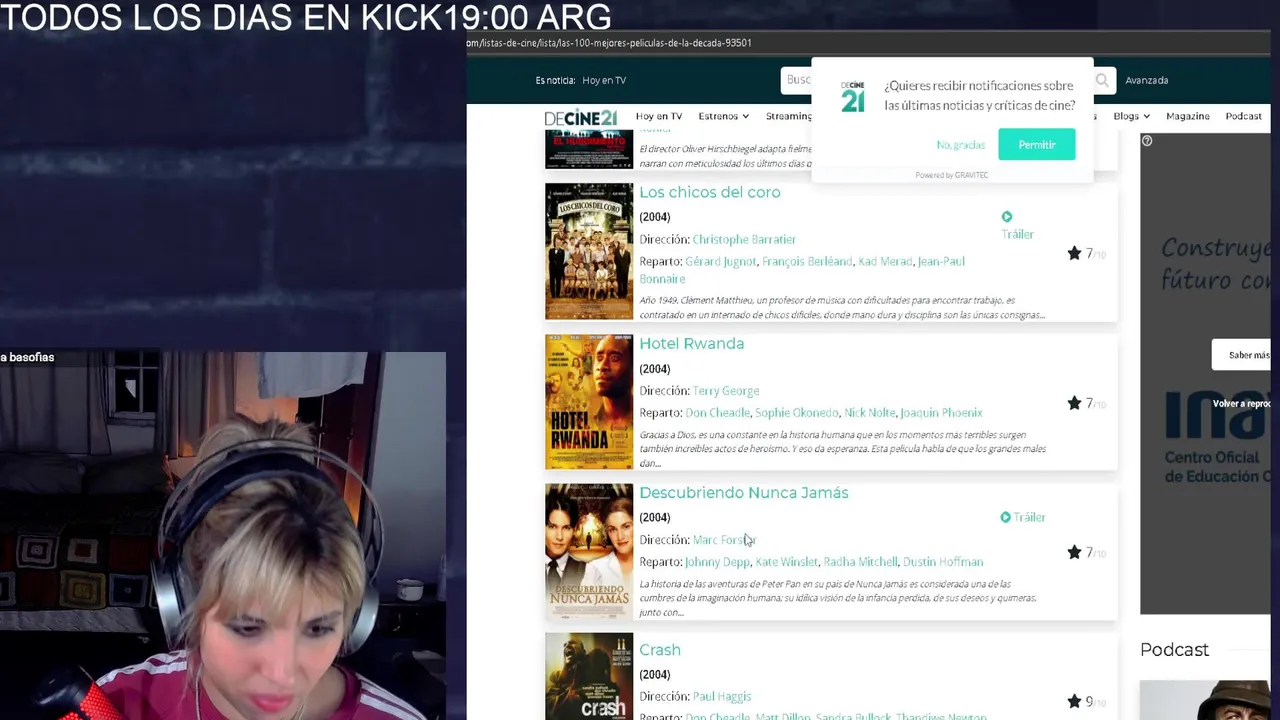
Task: Click star rating of Descubriendo Nunca Jamás
Action: pos(1085,552)
